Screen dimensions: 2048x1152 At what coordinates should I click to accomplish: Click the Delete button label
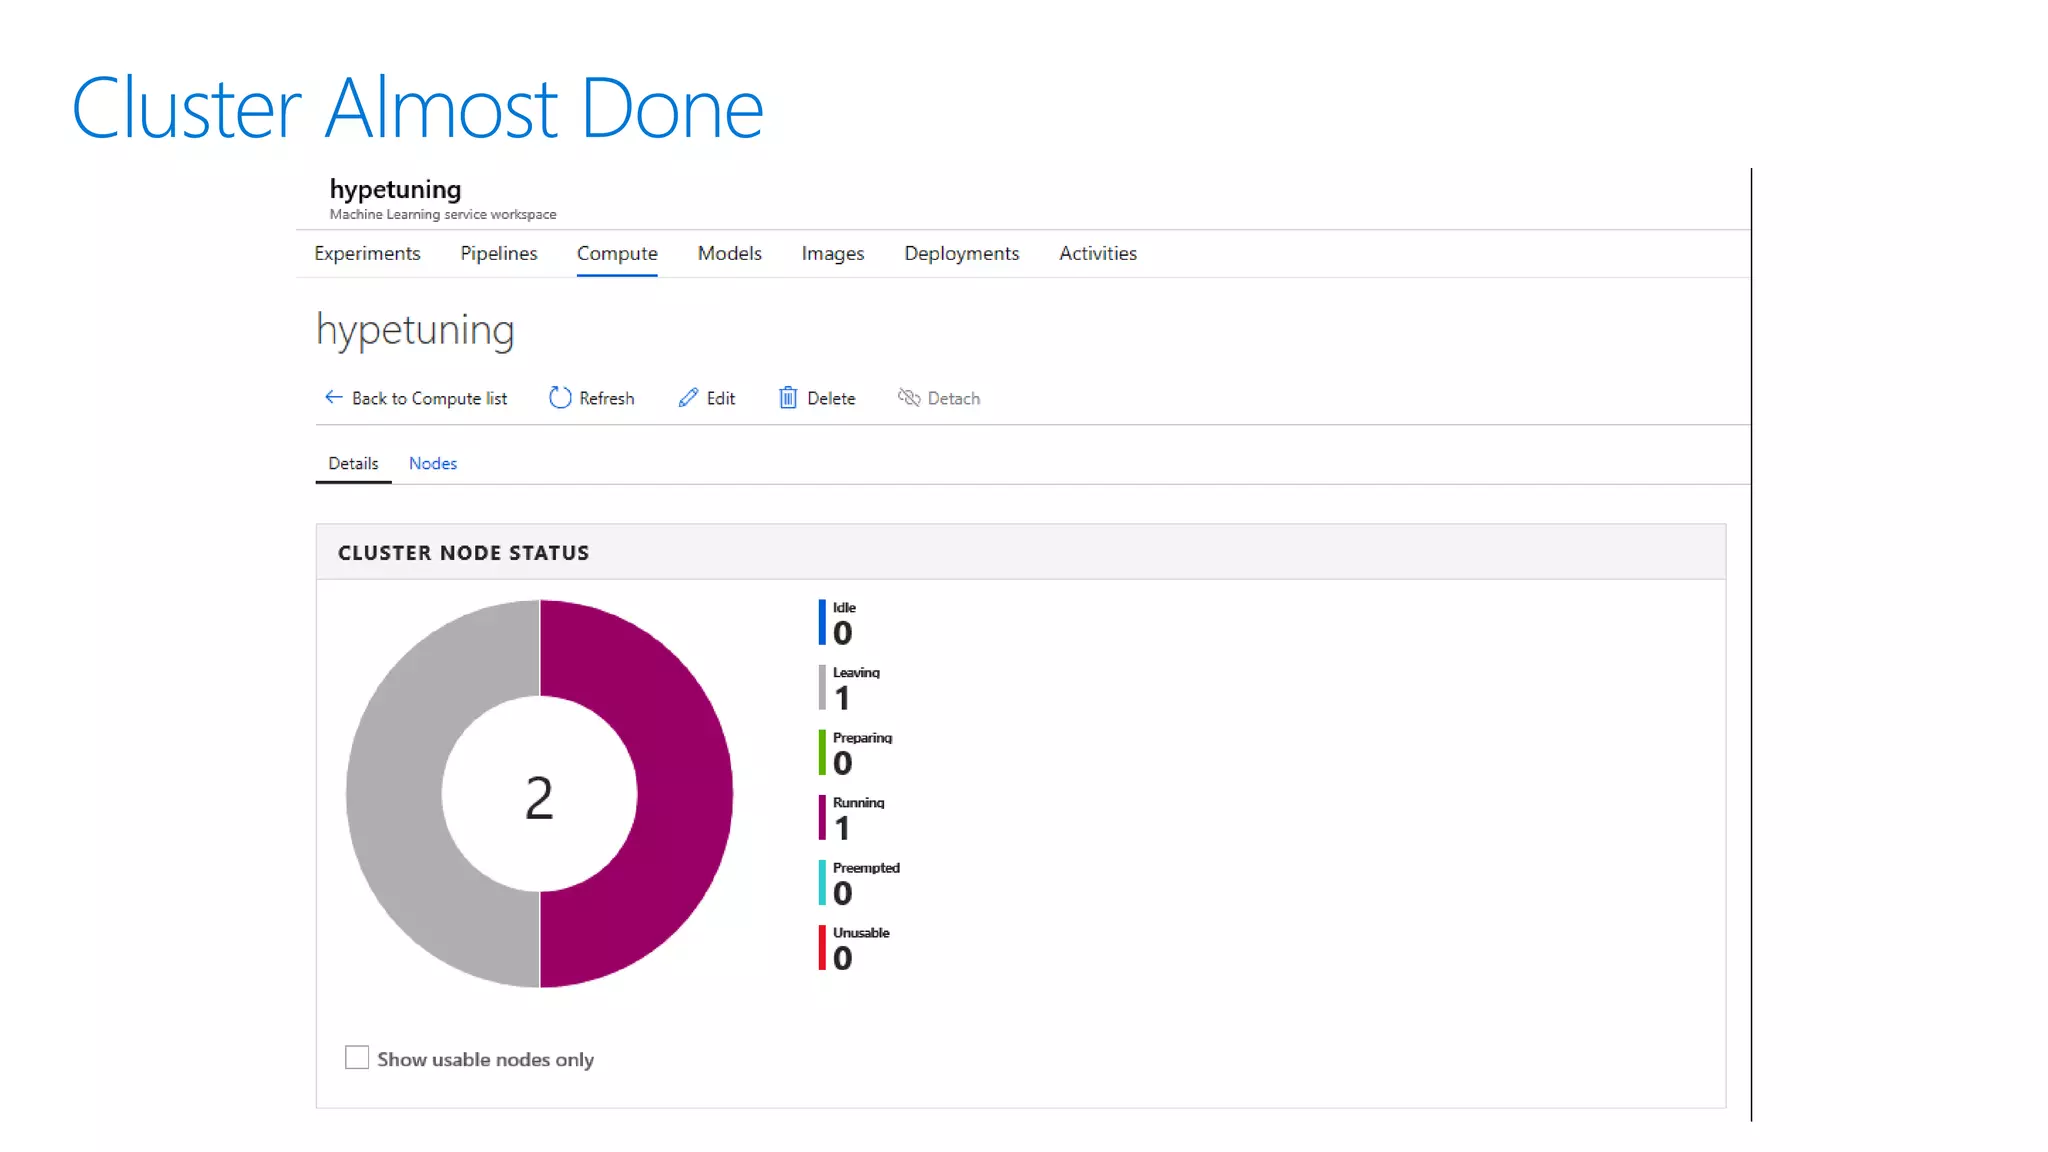pyautogui.click(x=831, y=399)
